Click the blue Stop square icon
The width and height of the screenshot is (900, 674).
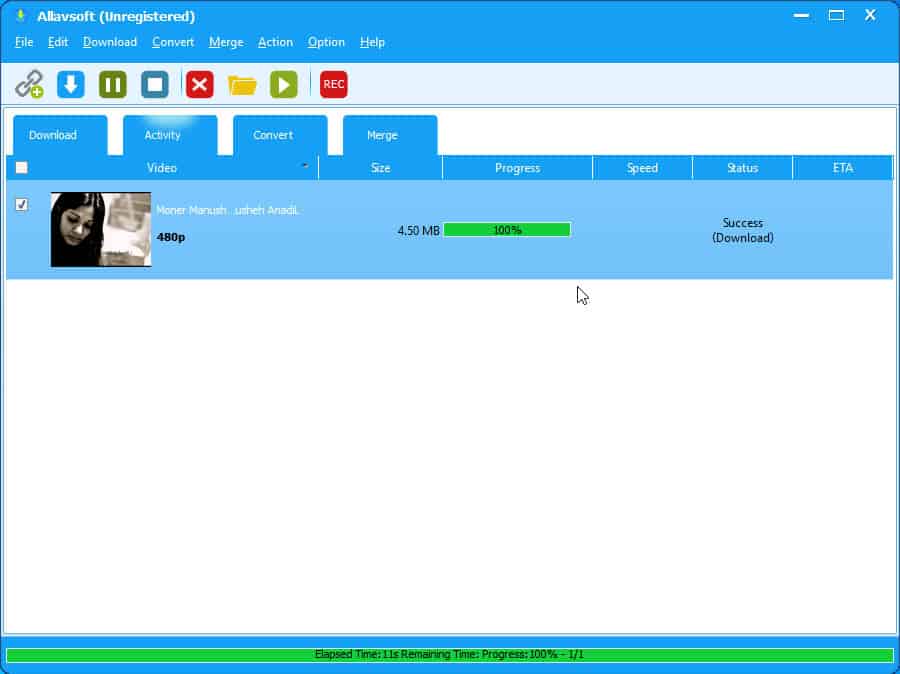pyautogui.click(x=155, y=84)
